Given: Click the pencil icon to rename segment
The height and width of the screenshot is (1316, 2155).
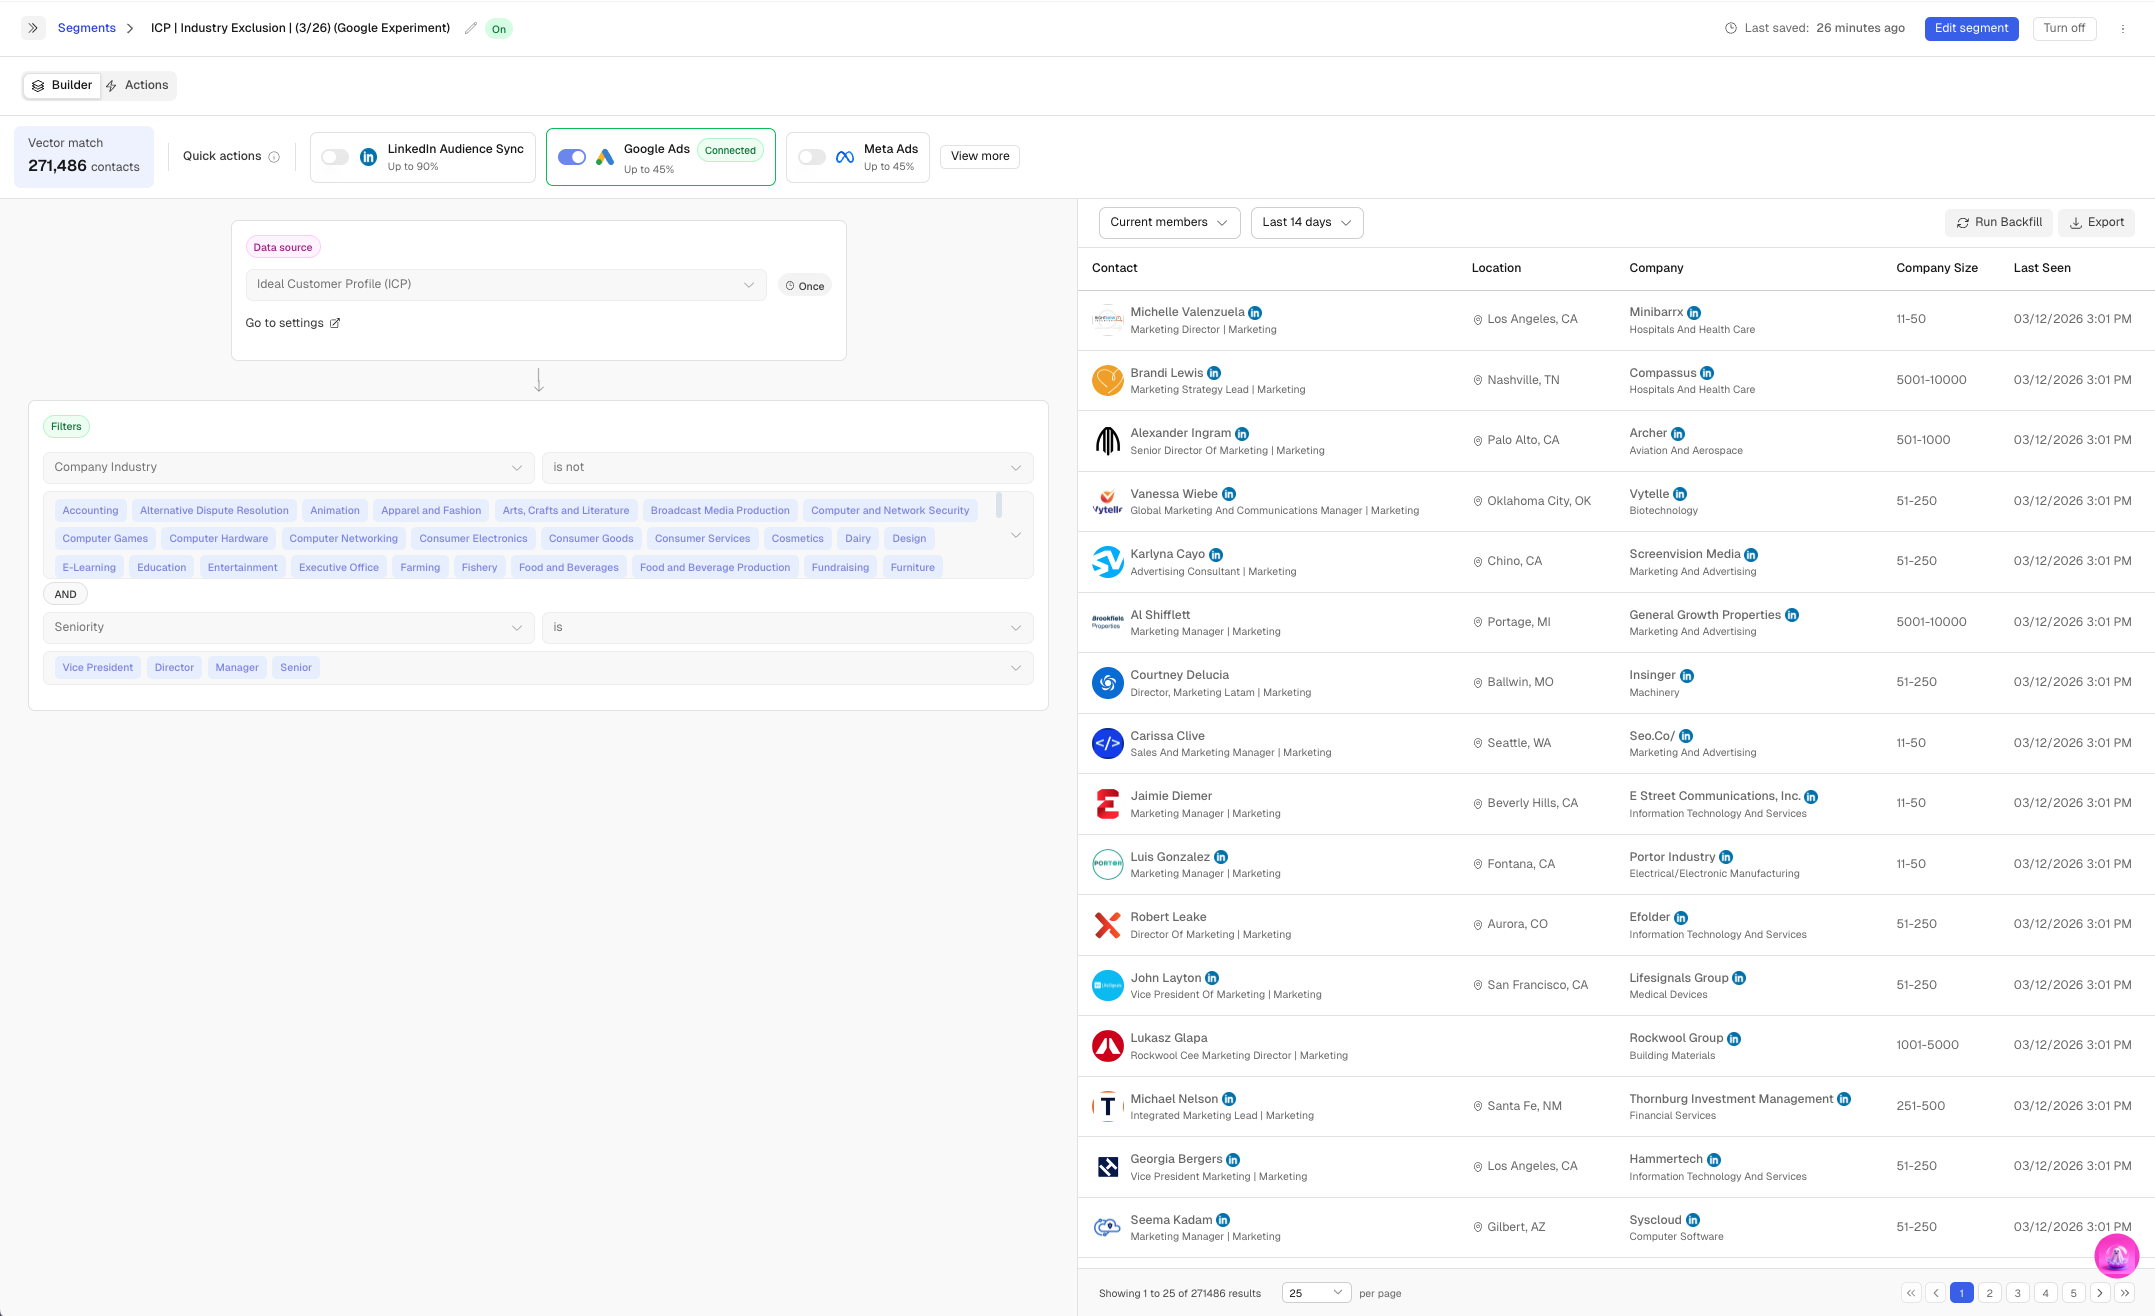Looking at the screenshot, I should 471,28.
